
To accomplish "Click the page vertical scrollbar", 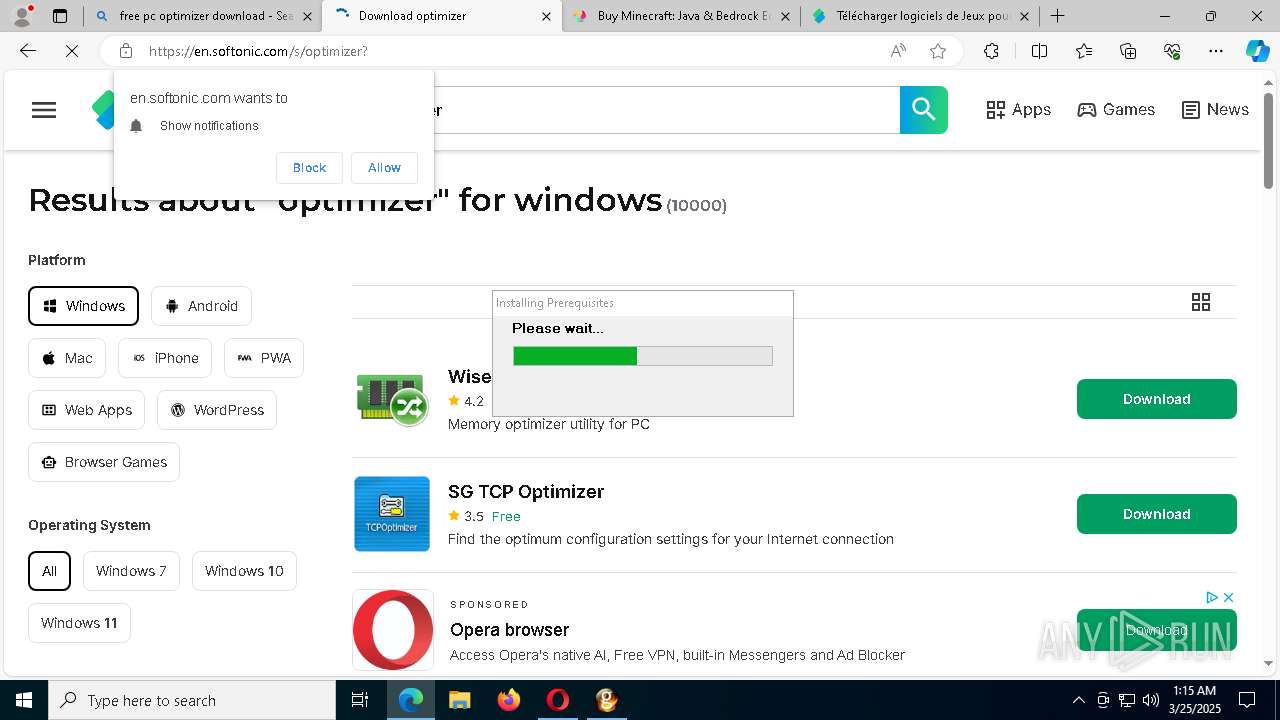I will pos(1268,140).
